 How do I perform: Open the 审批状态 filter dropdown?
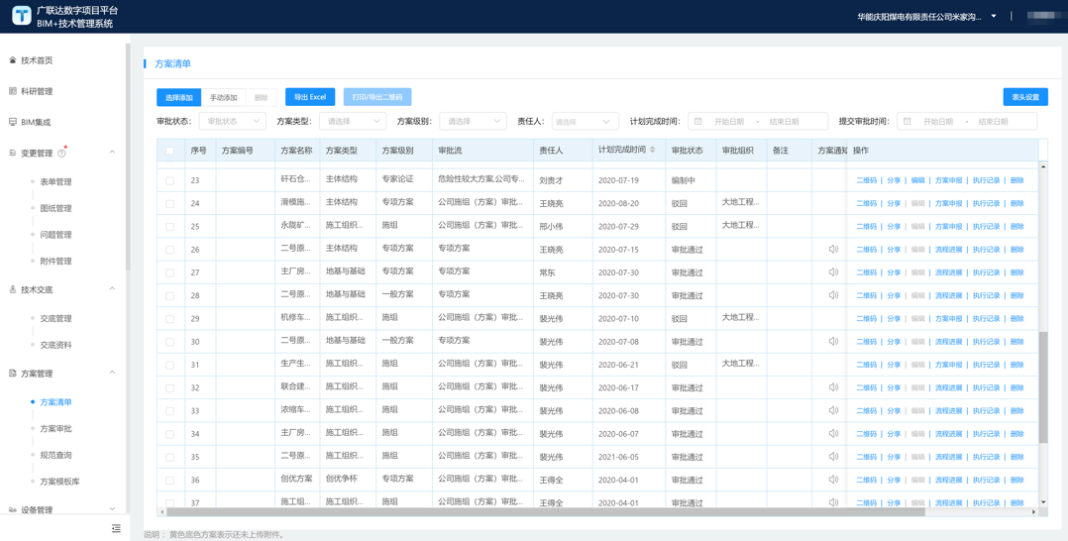(x=232, y=121)
